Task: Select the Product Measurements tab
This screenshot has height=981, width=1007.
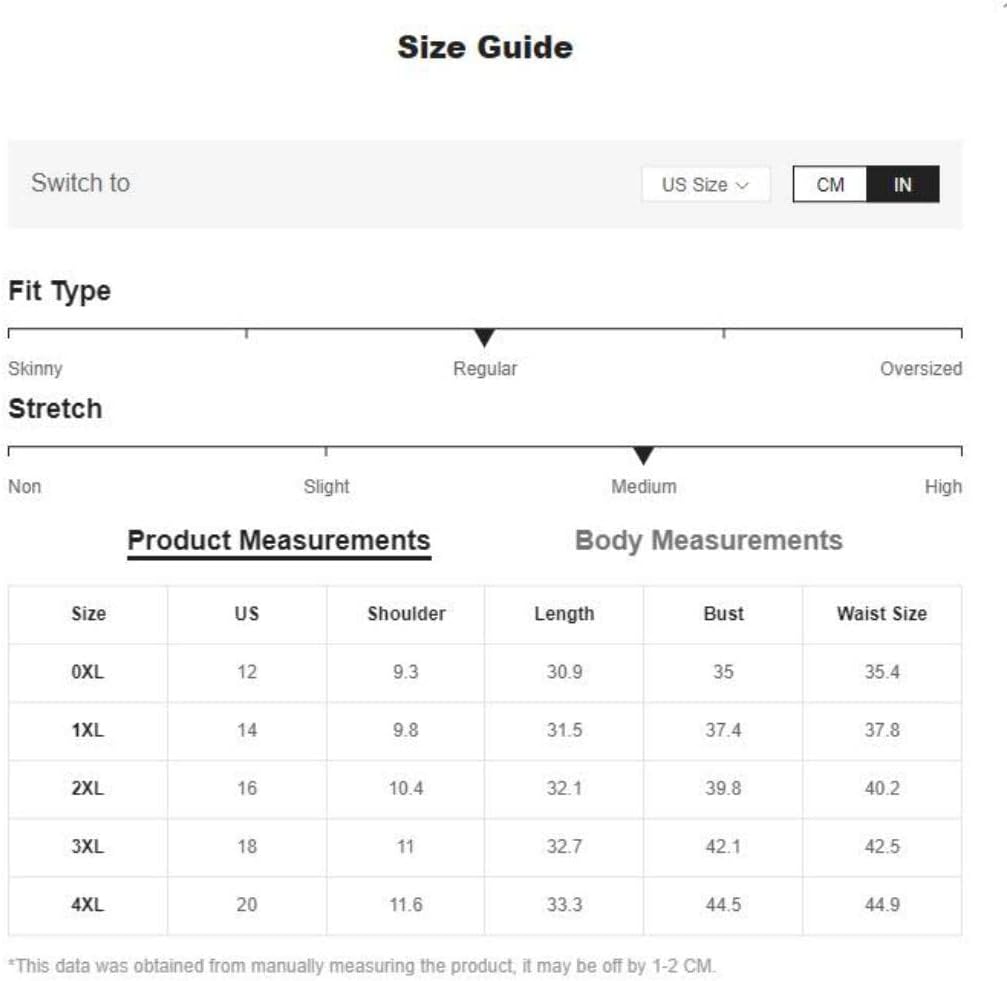Action: coord(279,541)
